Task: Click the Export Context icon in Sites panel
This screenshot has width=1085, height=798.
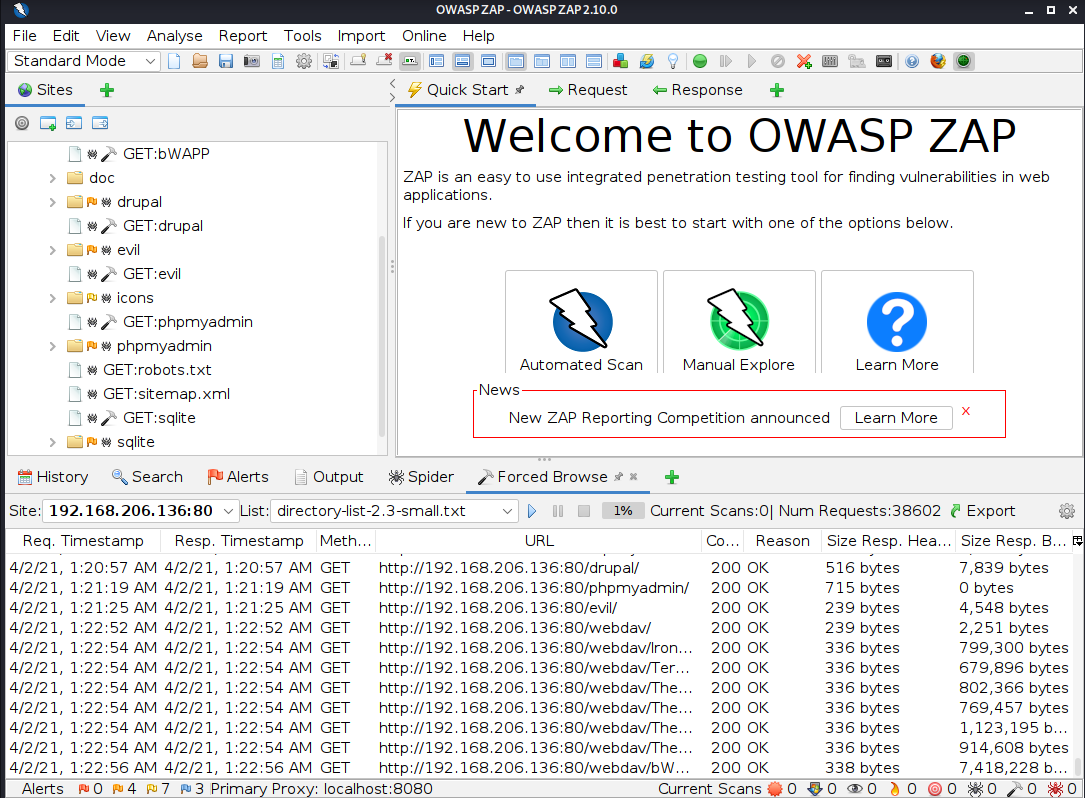Action: coord(100,123)
